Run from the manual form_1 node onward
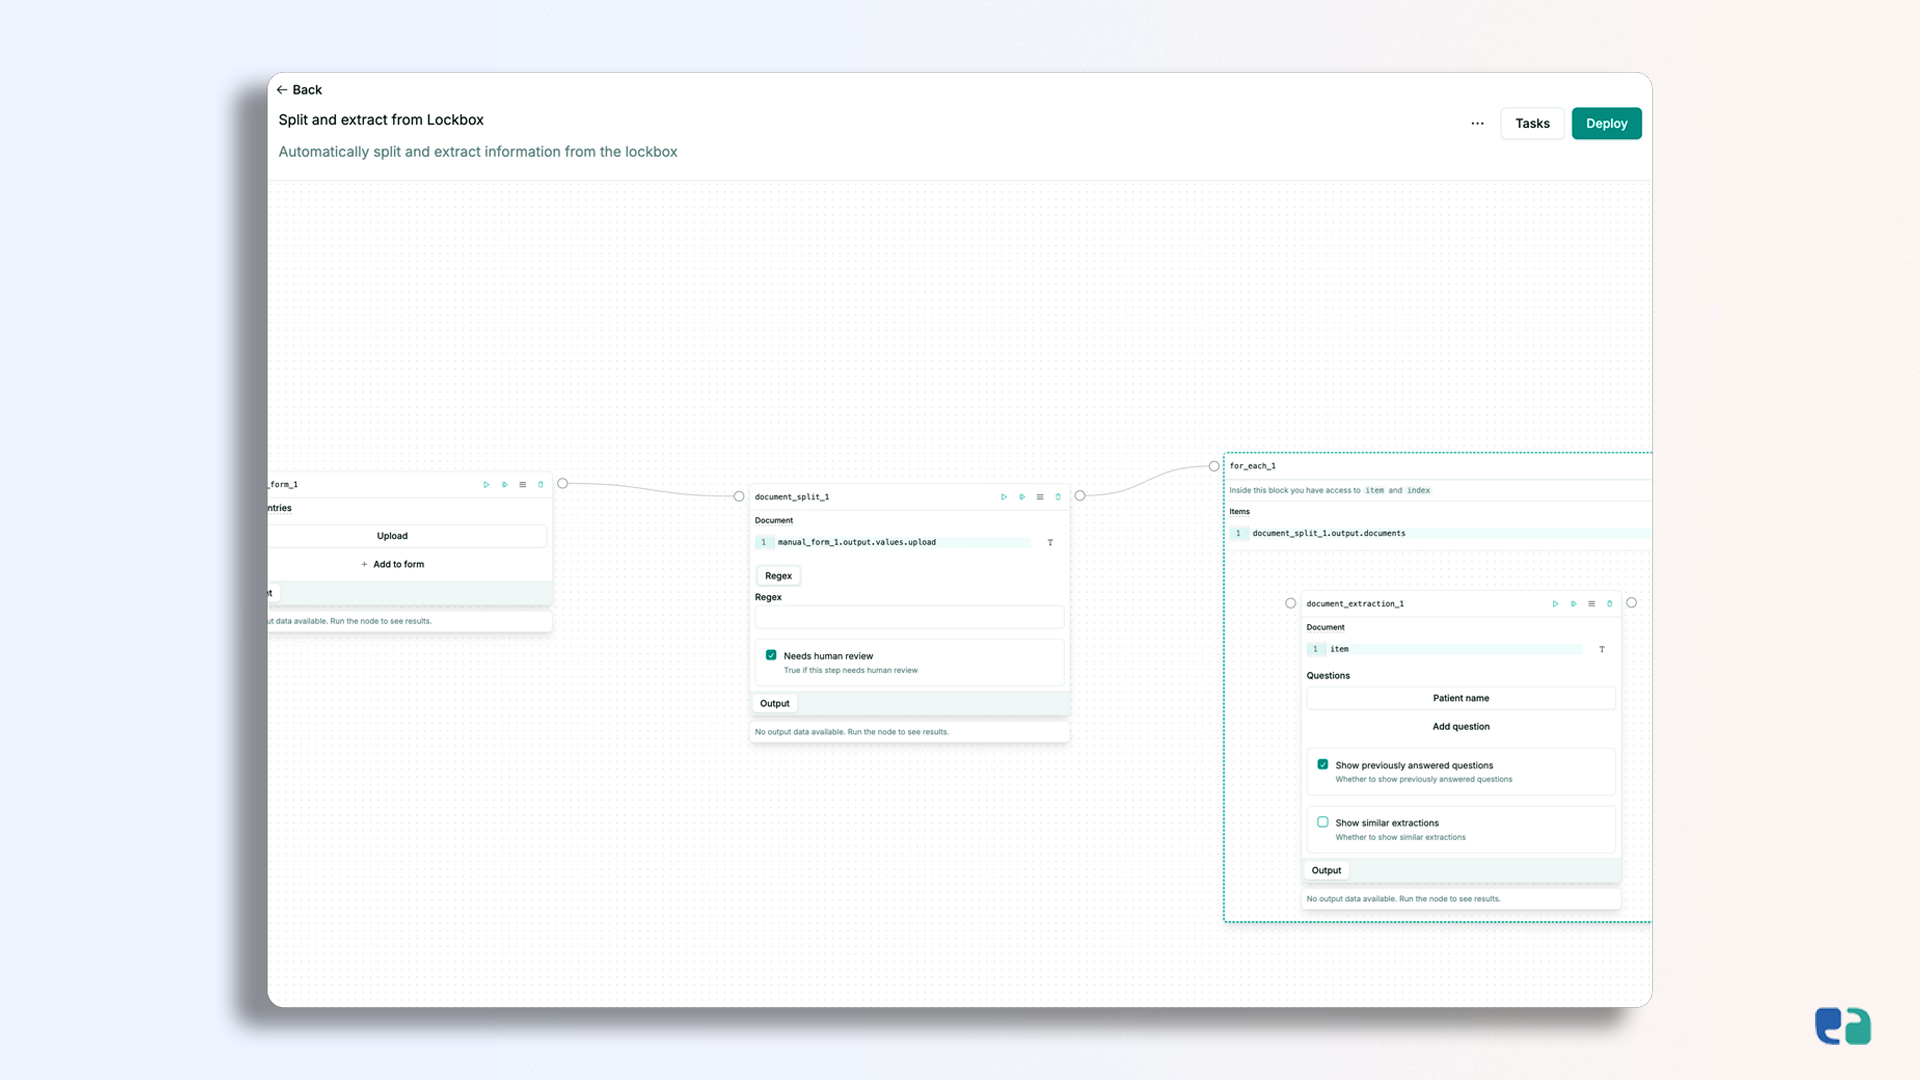Screen dimensions: 1920x1080 [505, 485]
